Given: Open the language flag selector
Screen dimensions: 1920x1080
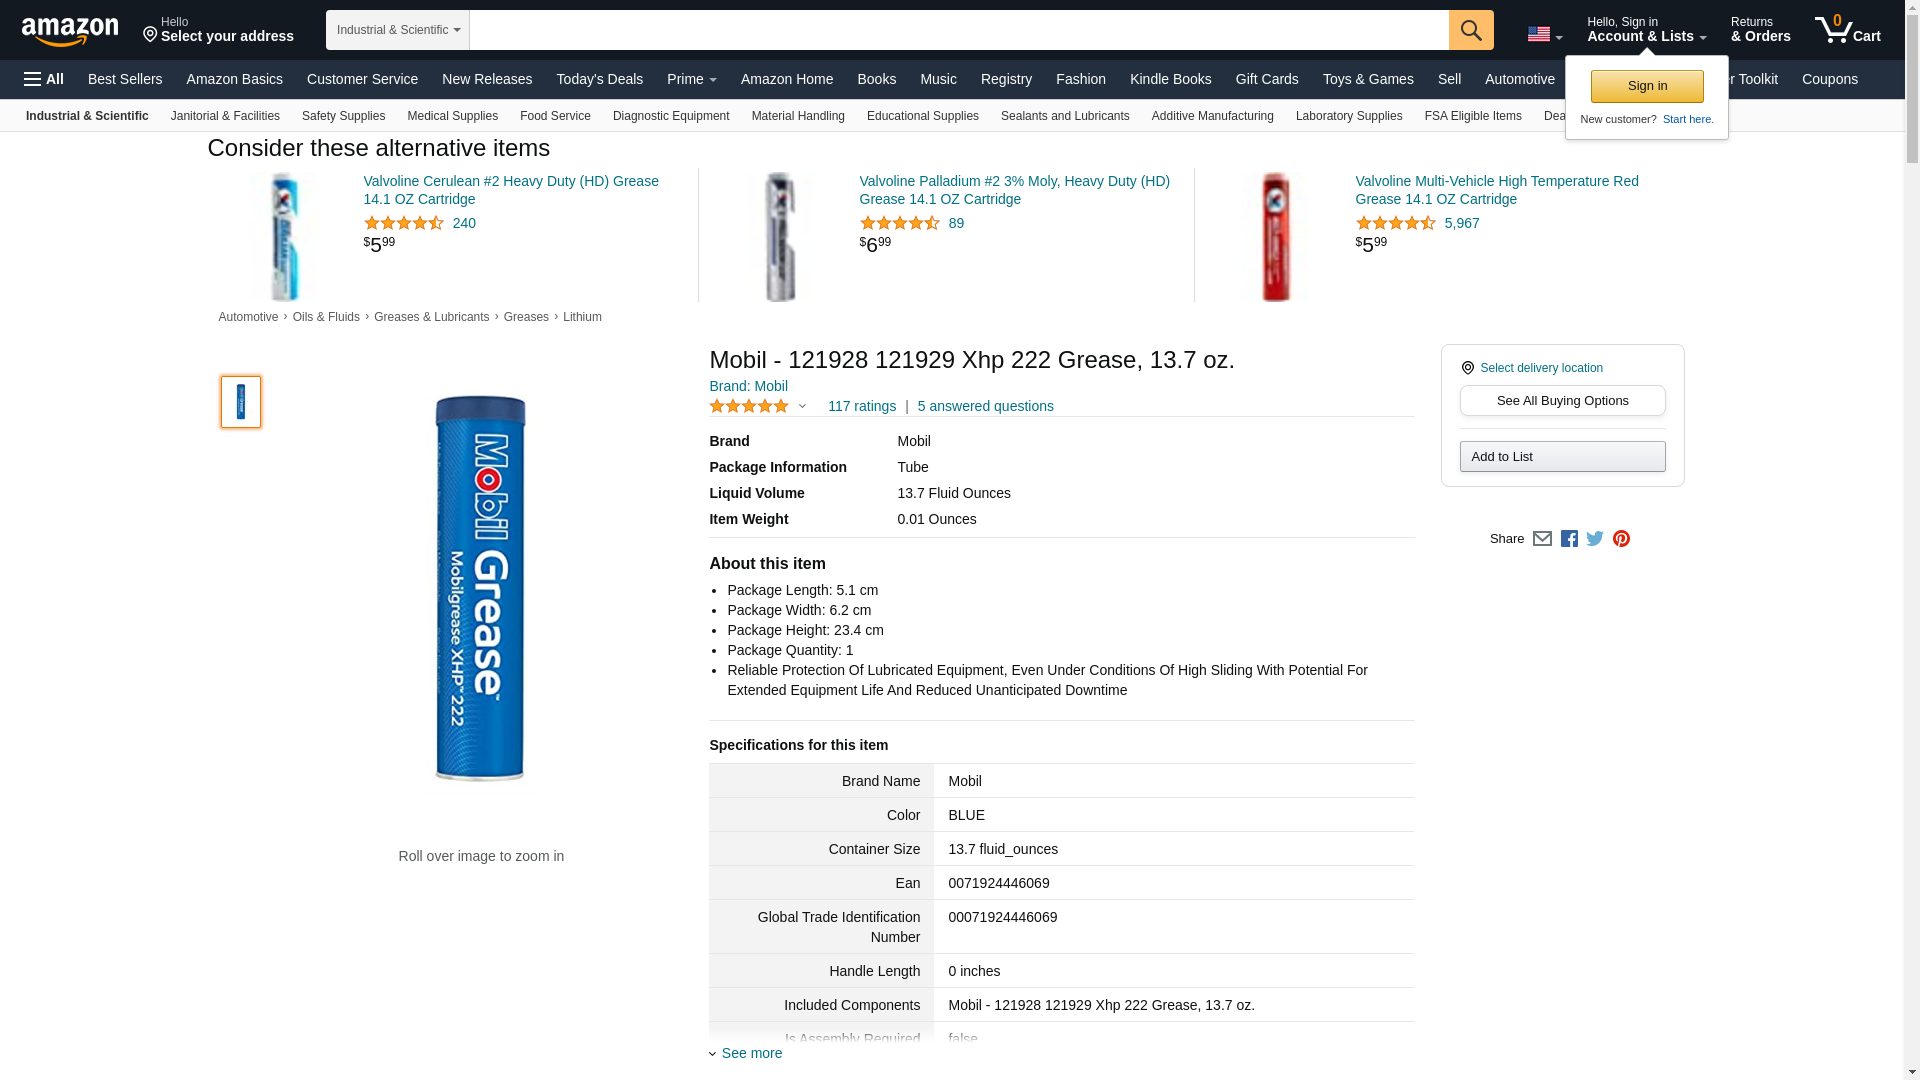Looking at the screenshot, I should 1544,35.
